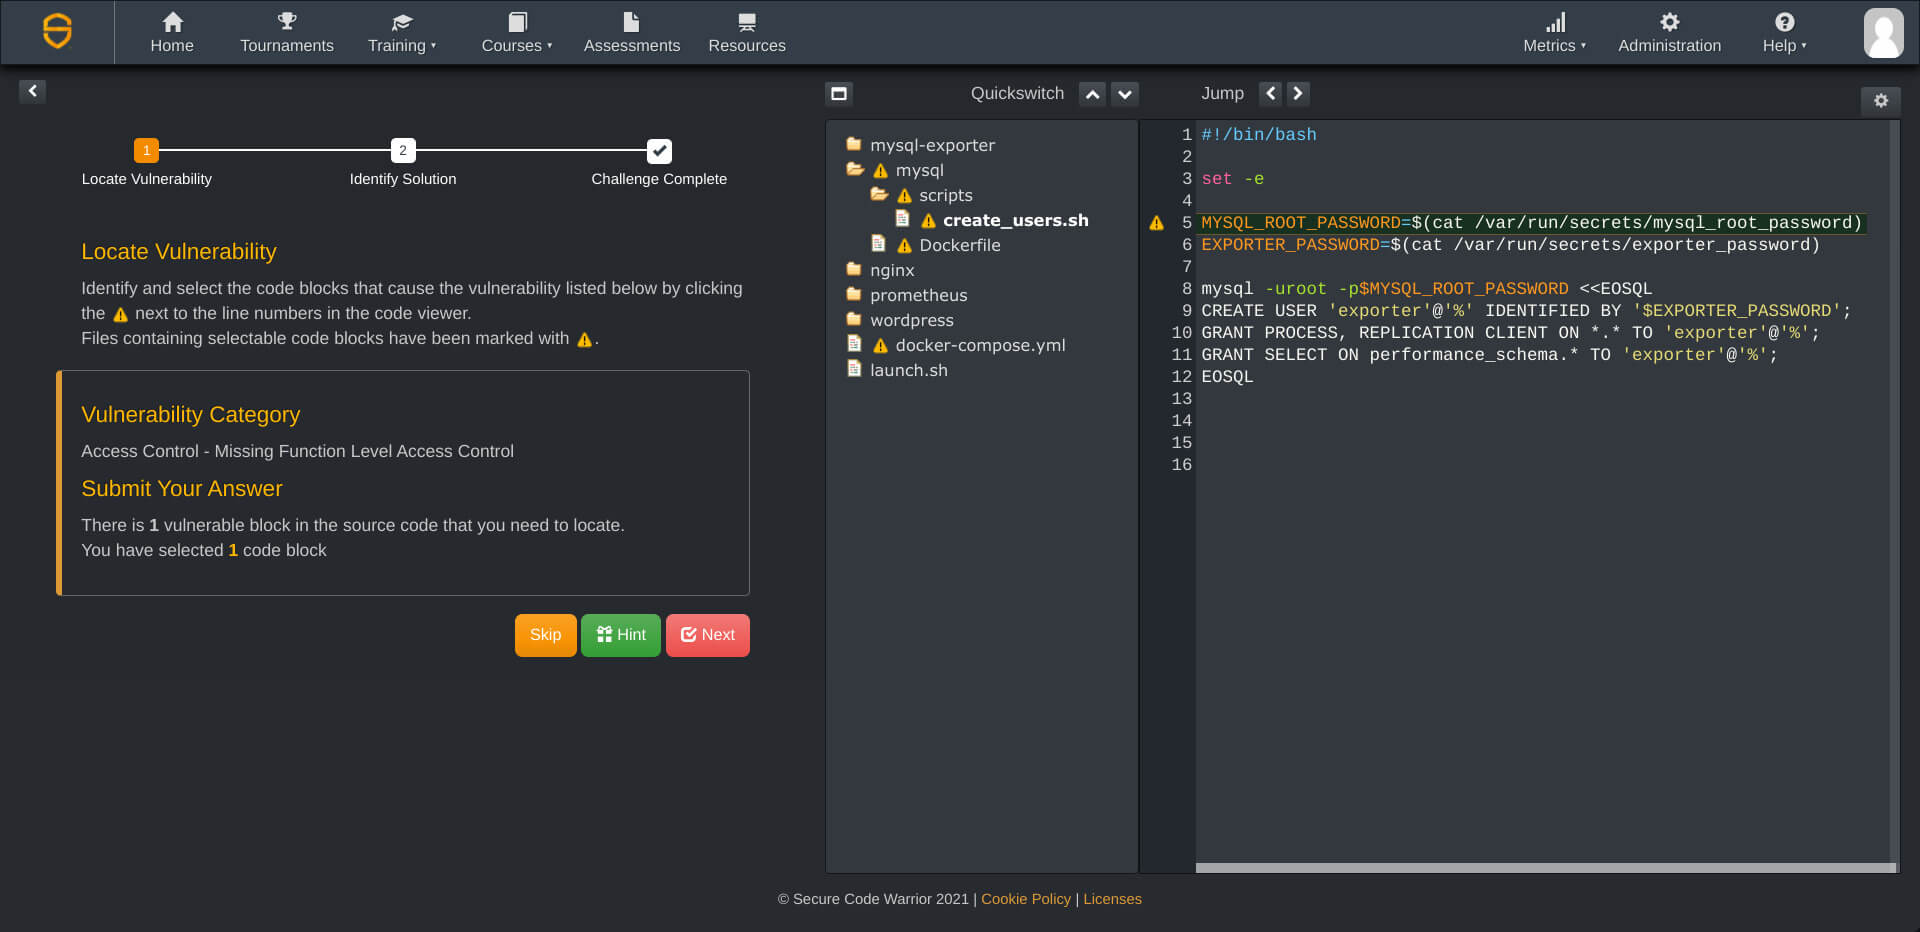Open the Resources menu item
Viewport: 1920px width, 932px height.
[x=746, y=33]
